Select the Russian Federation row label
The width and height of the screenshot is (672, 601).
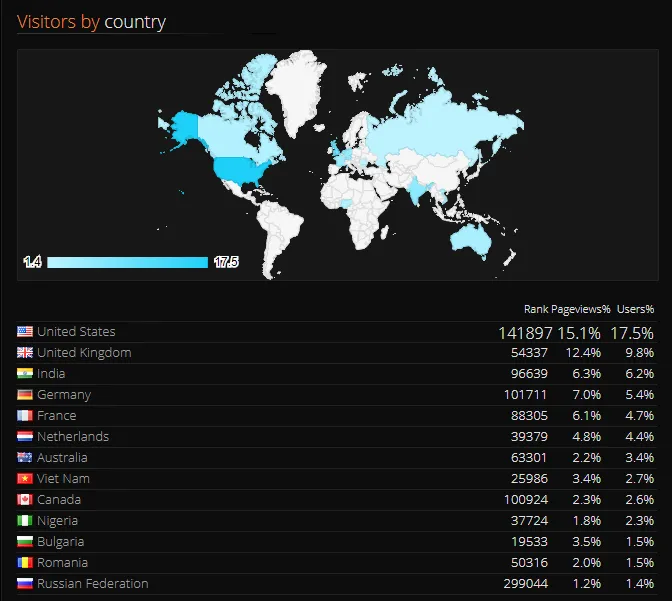pos(93,583)
